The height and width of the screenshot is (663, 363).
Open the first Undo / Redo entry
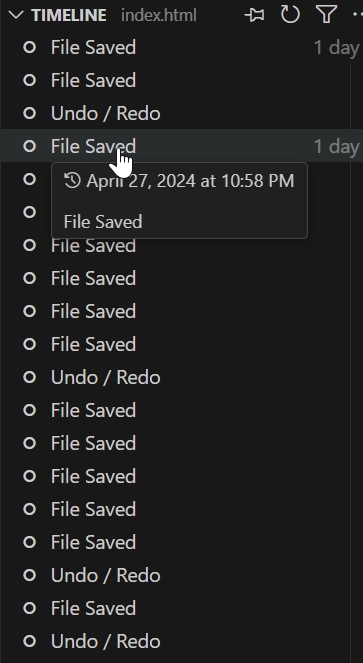pos(182,113)
